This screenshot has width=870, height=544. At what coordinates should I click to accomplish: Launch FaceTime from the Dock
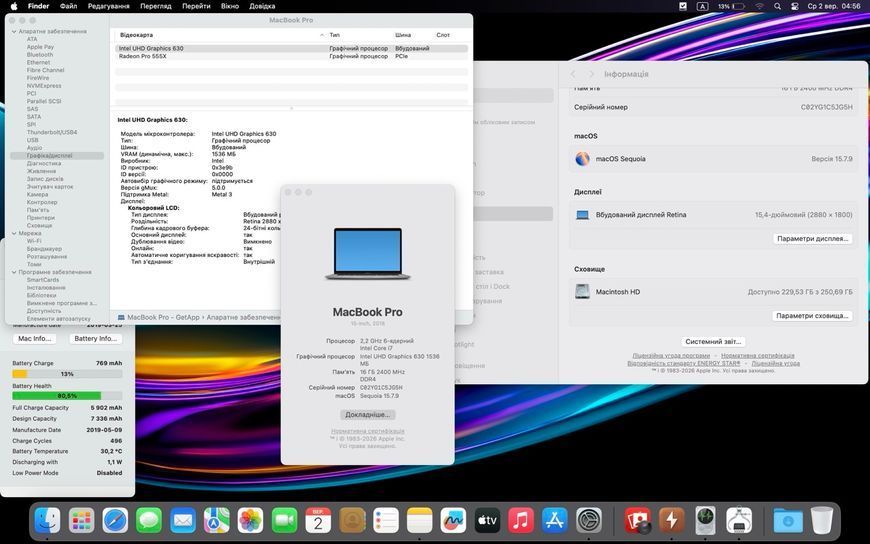click(x=285, y=520)
